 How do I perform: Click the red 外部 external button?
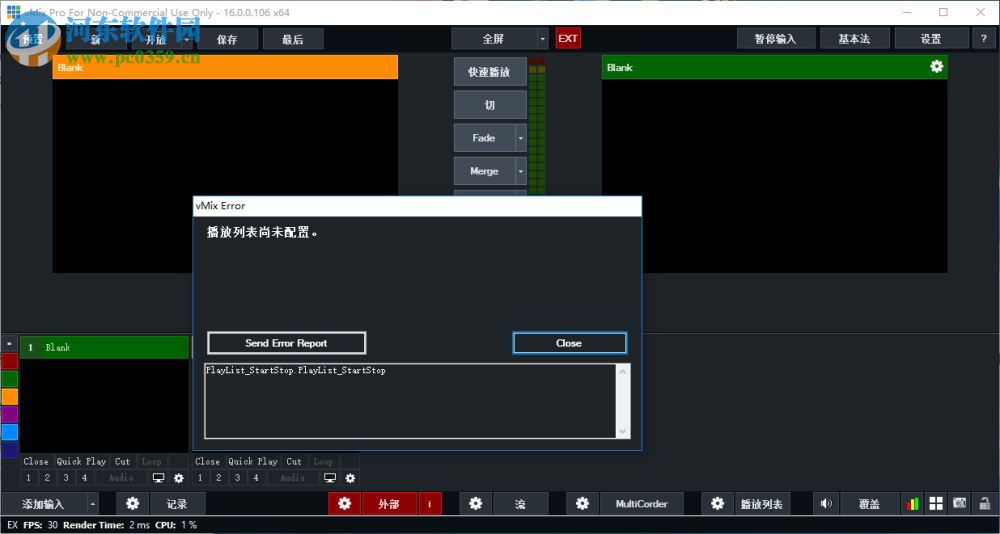pos(389,503)
